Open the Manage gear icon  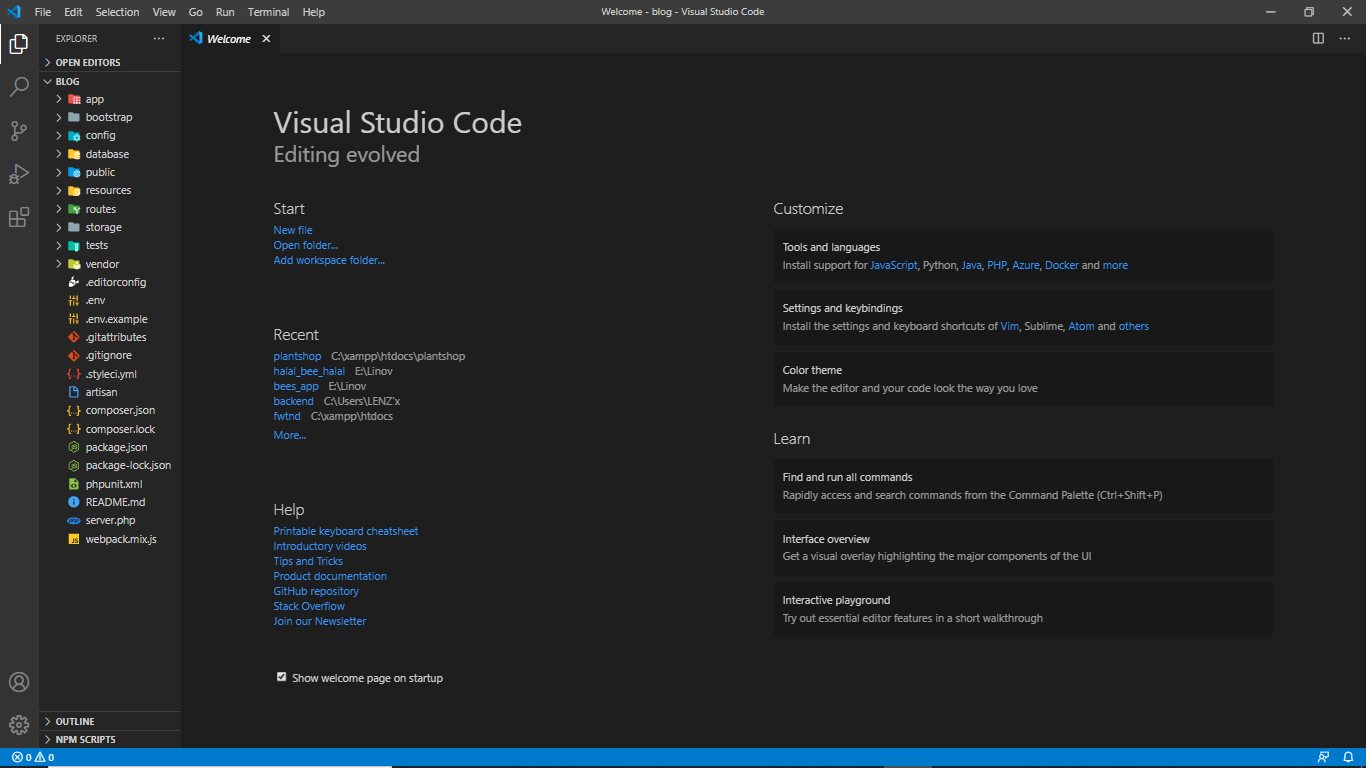tap(19, 725)
